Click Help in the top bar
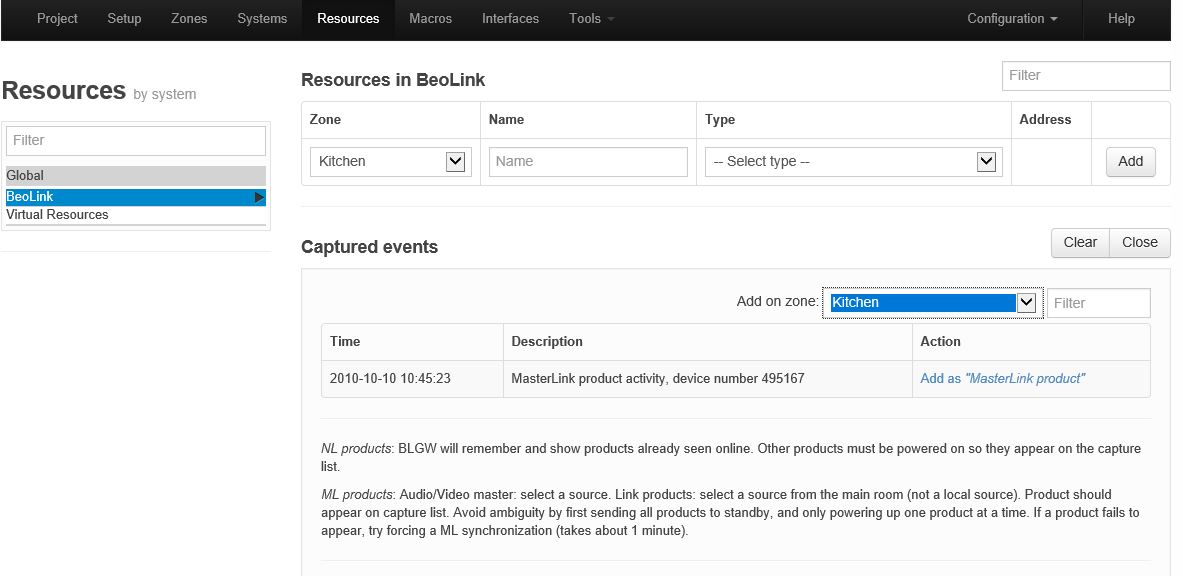The image size is (1183, 576). (1121, 19)
